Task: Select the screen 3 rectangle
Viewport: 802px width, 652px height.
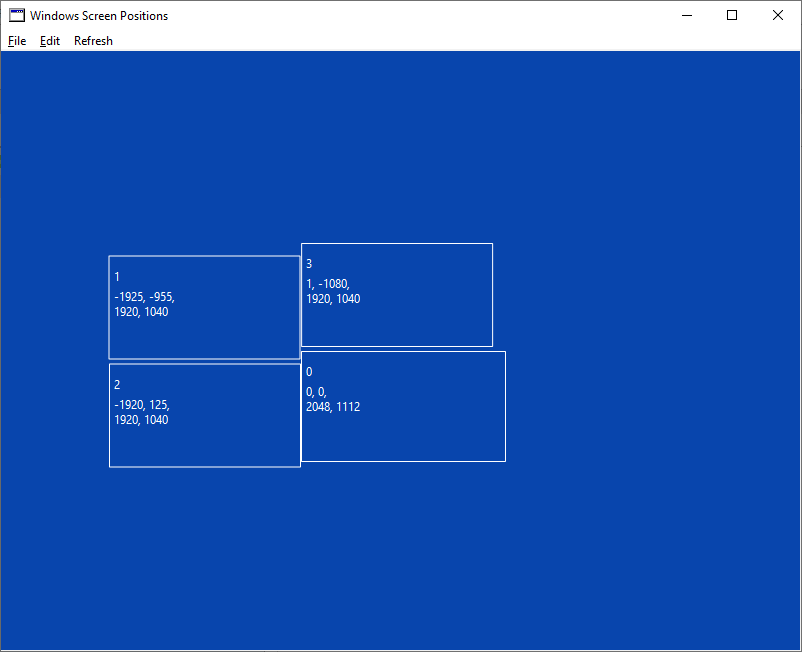Action: (397, 295)
